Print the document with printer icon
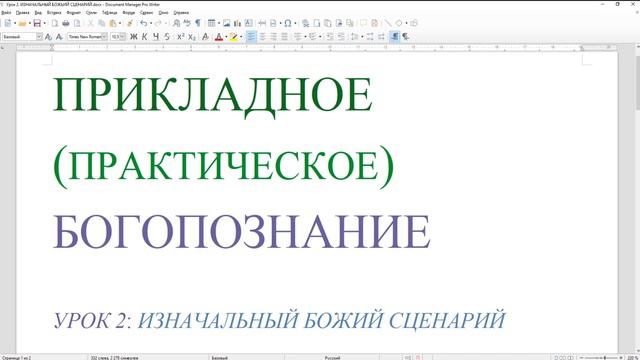The image size is (640, 360). point(66,23)
